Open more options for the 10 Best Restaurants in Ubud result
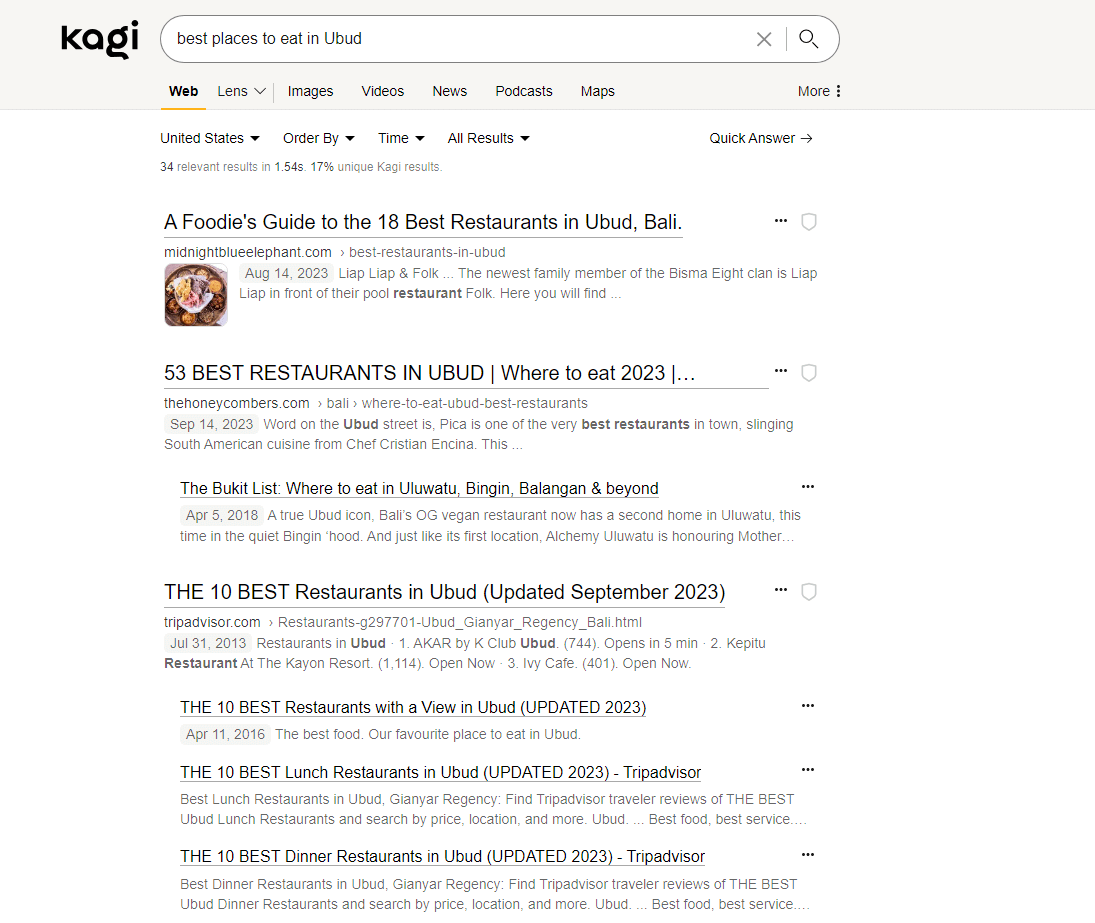Image resolution: width=1095 pixels, height=923 pixels. tap(781, 590)
